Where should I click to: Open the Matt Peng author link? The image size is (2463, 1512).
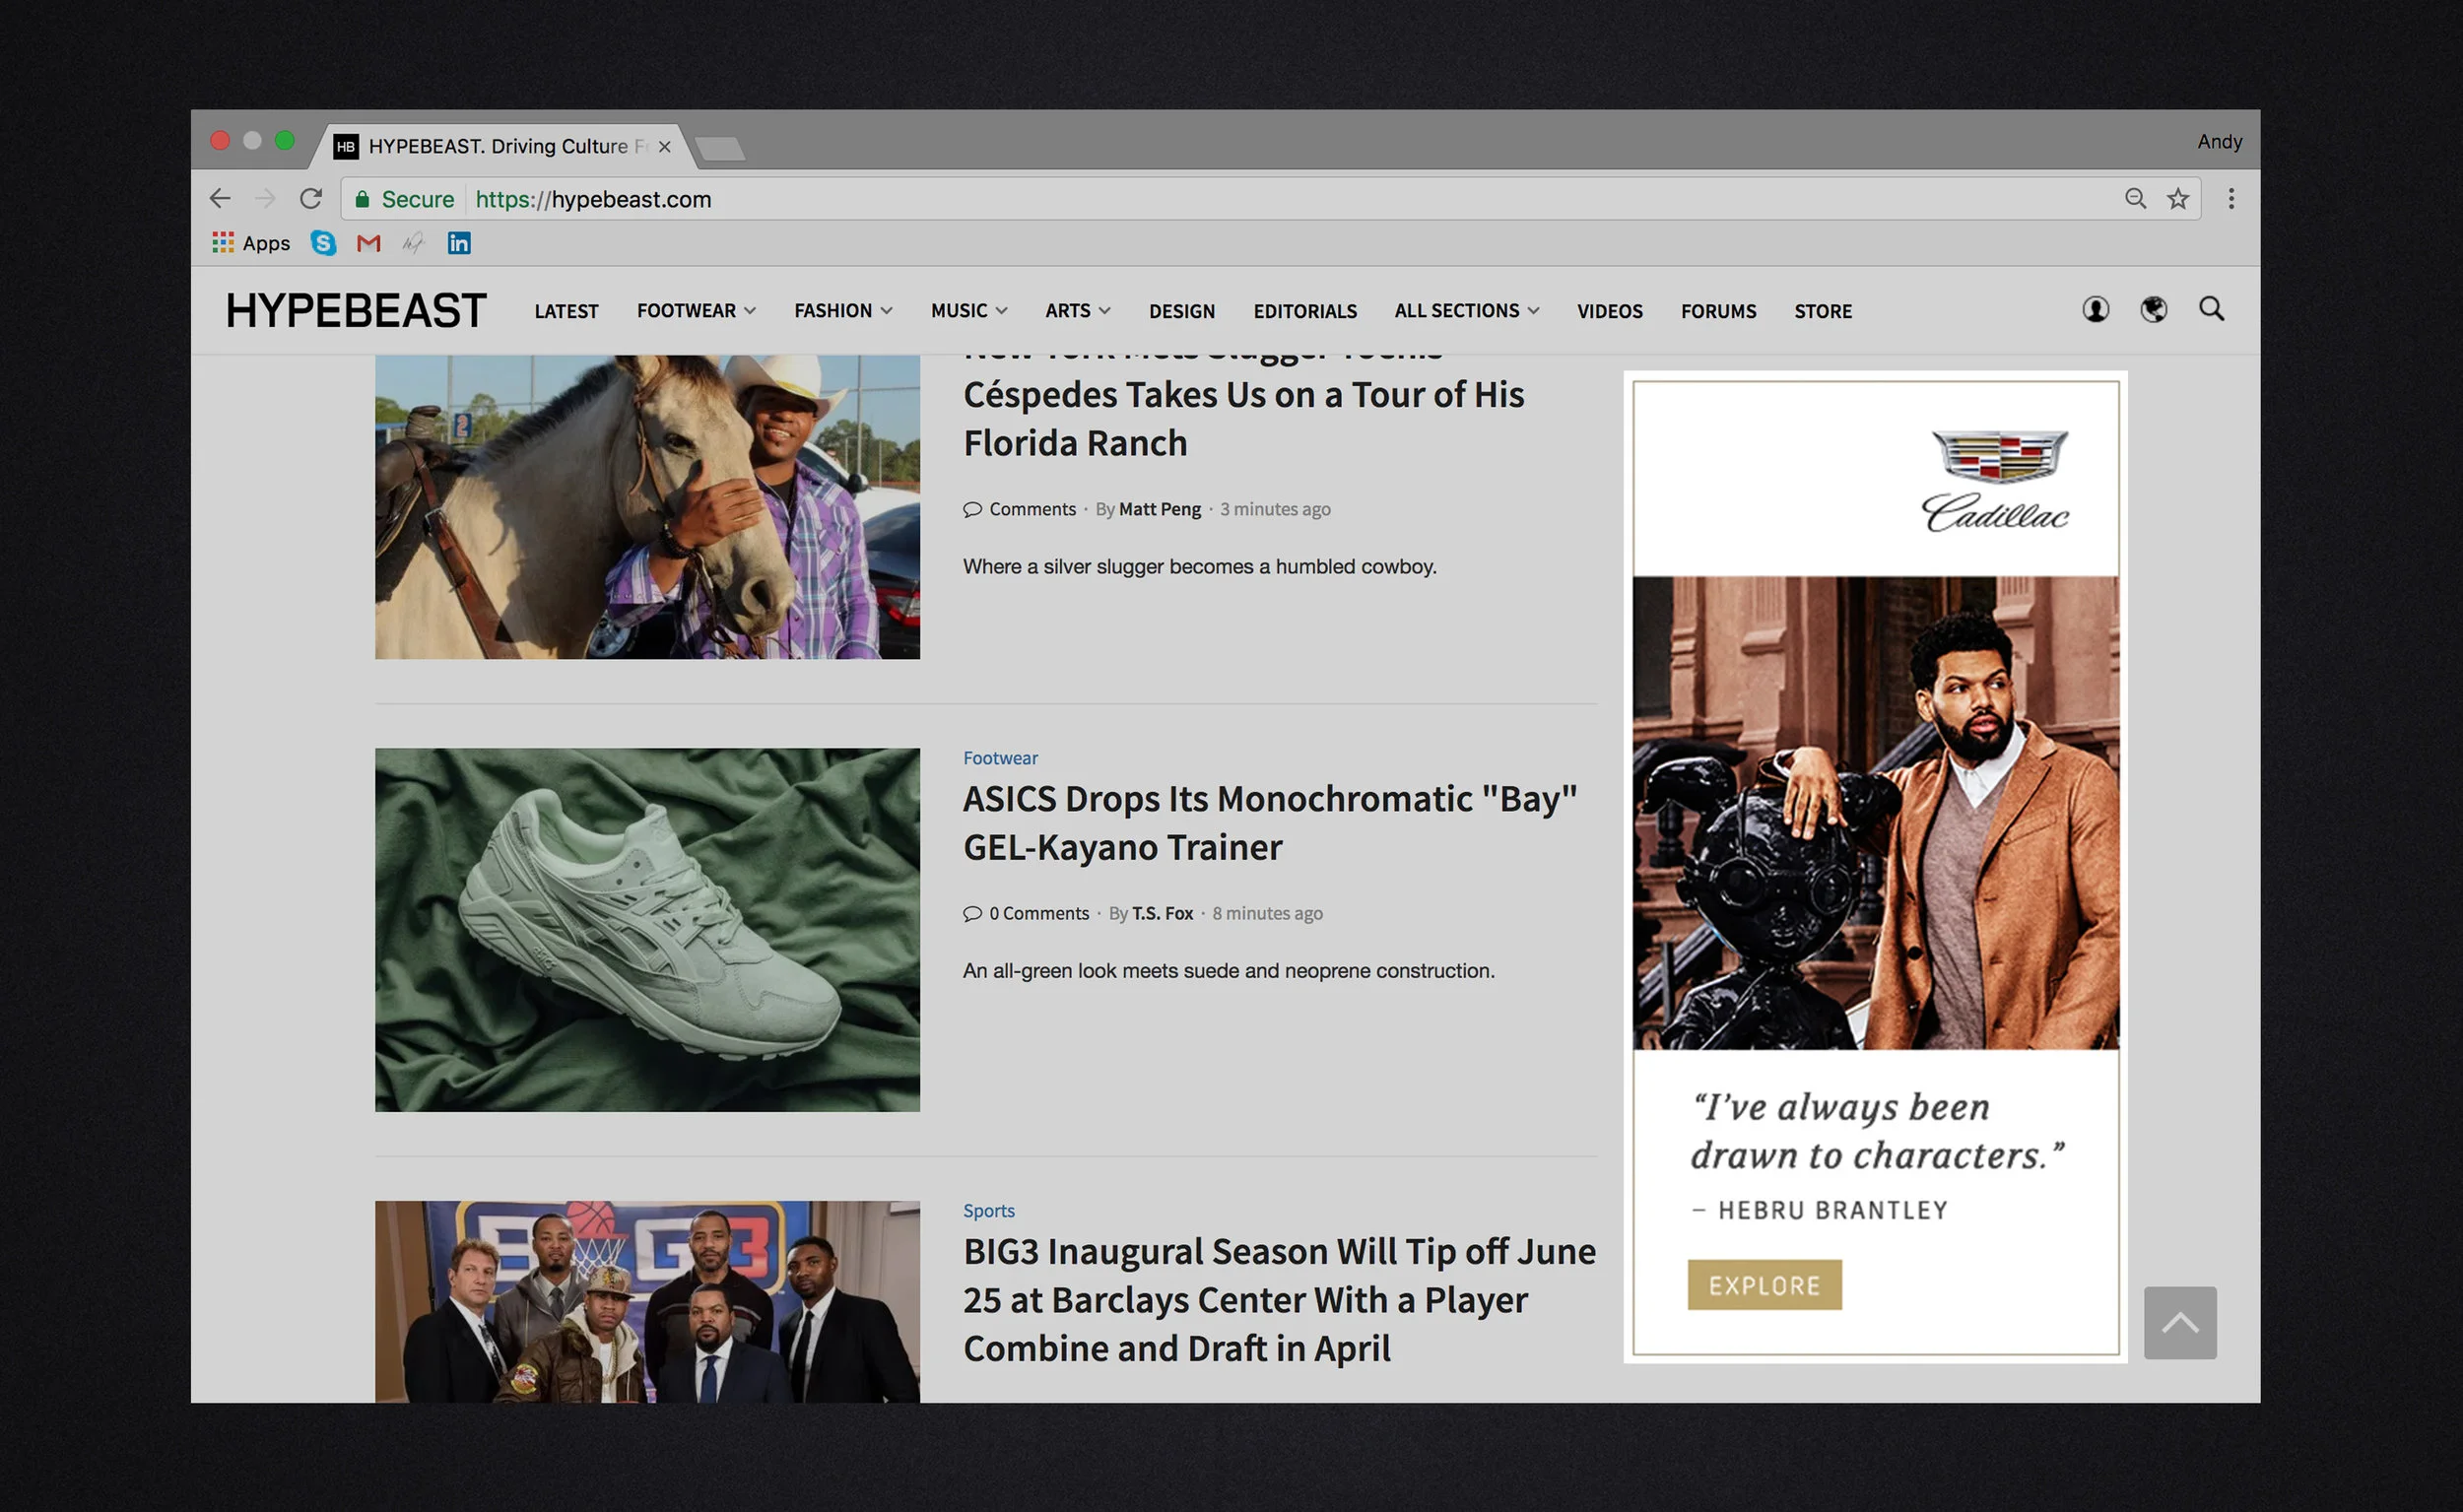pyautogui.click(x=1160, y=508)
